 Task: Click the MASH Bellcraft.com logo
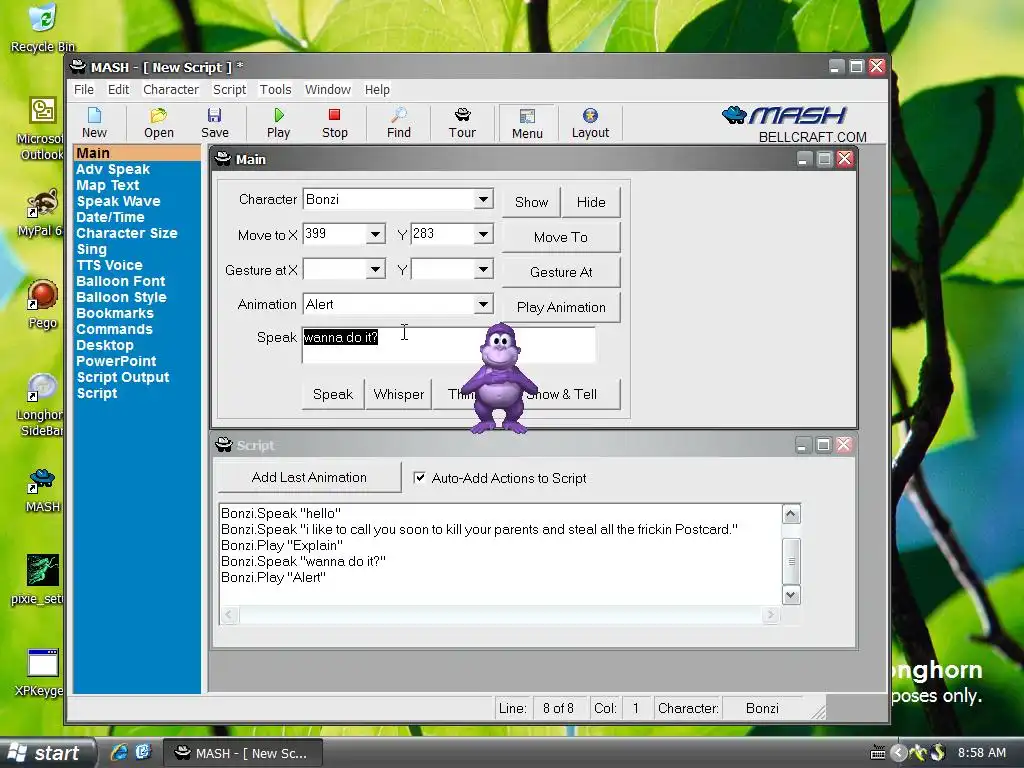point(795,124)
